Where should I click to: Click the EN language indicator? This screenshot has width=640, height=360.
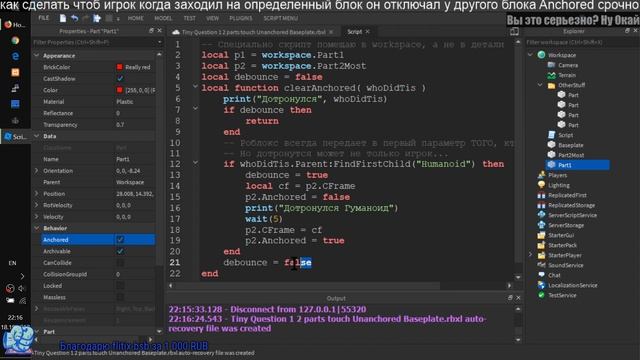12,263
